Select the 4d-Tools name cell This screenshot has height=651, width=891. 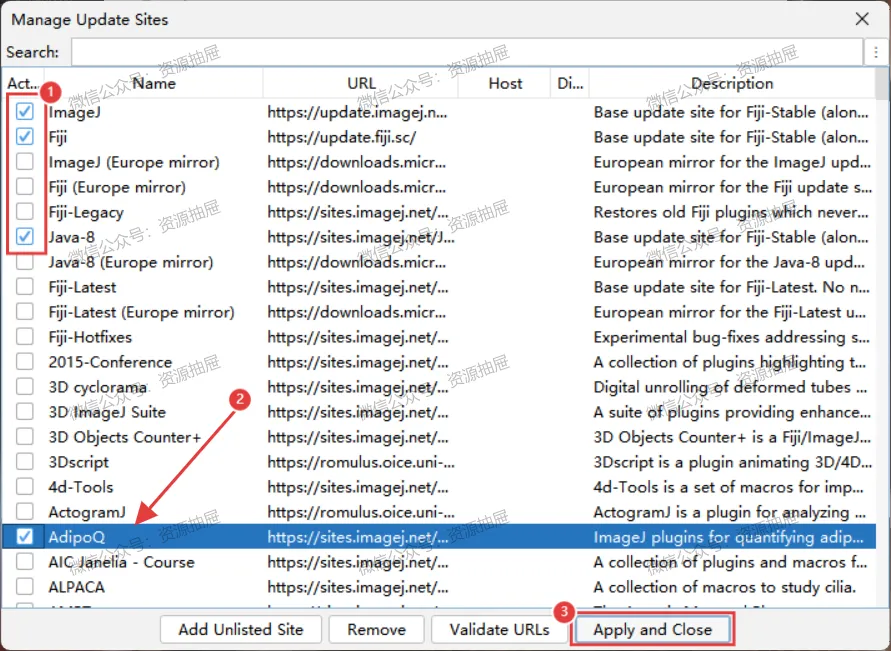coord(153,487)
